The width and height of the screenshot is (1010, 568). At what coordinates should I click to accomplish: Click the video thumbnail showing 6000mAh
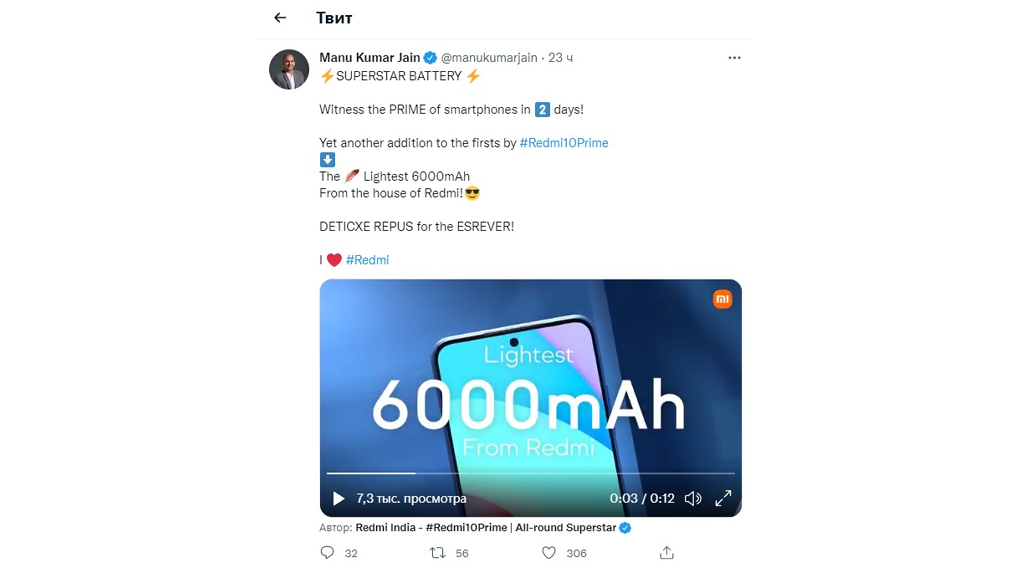tap(530, 386)
